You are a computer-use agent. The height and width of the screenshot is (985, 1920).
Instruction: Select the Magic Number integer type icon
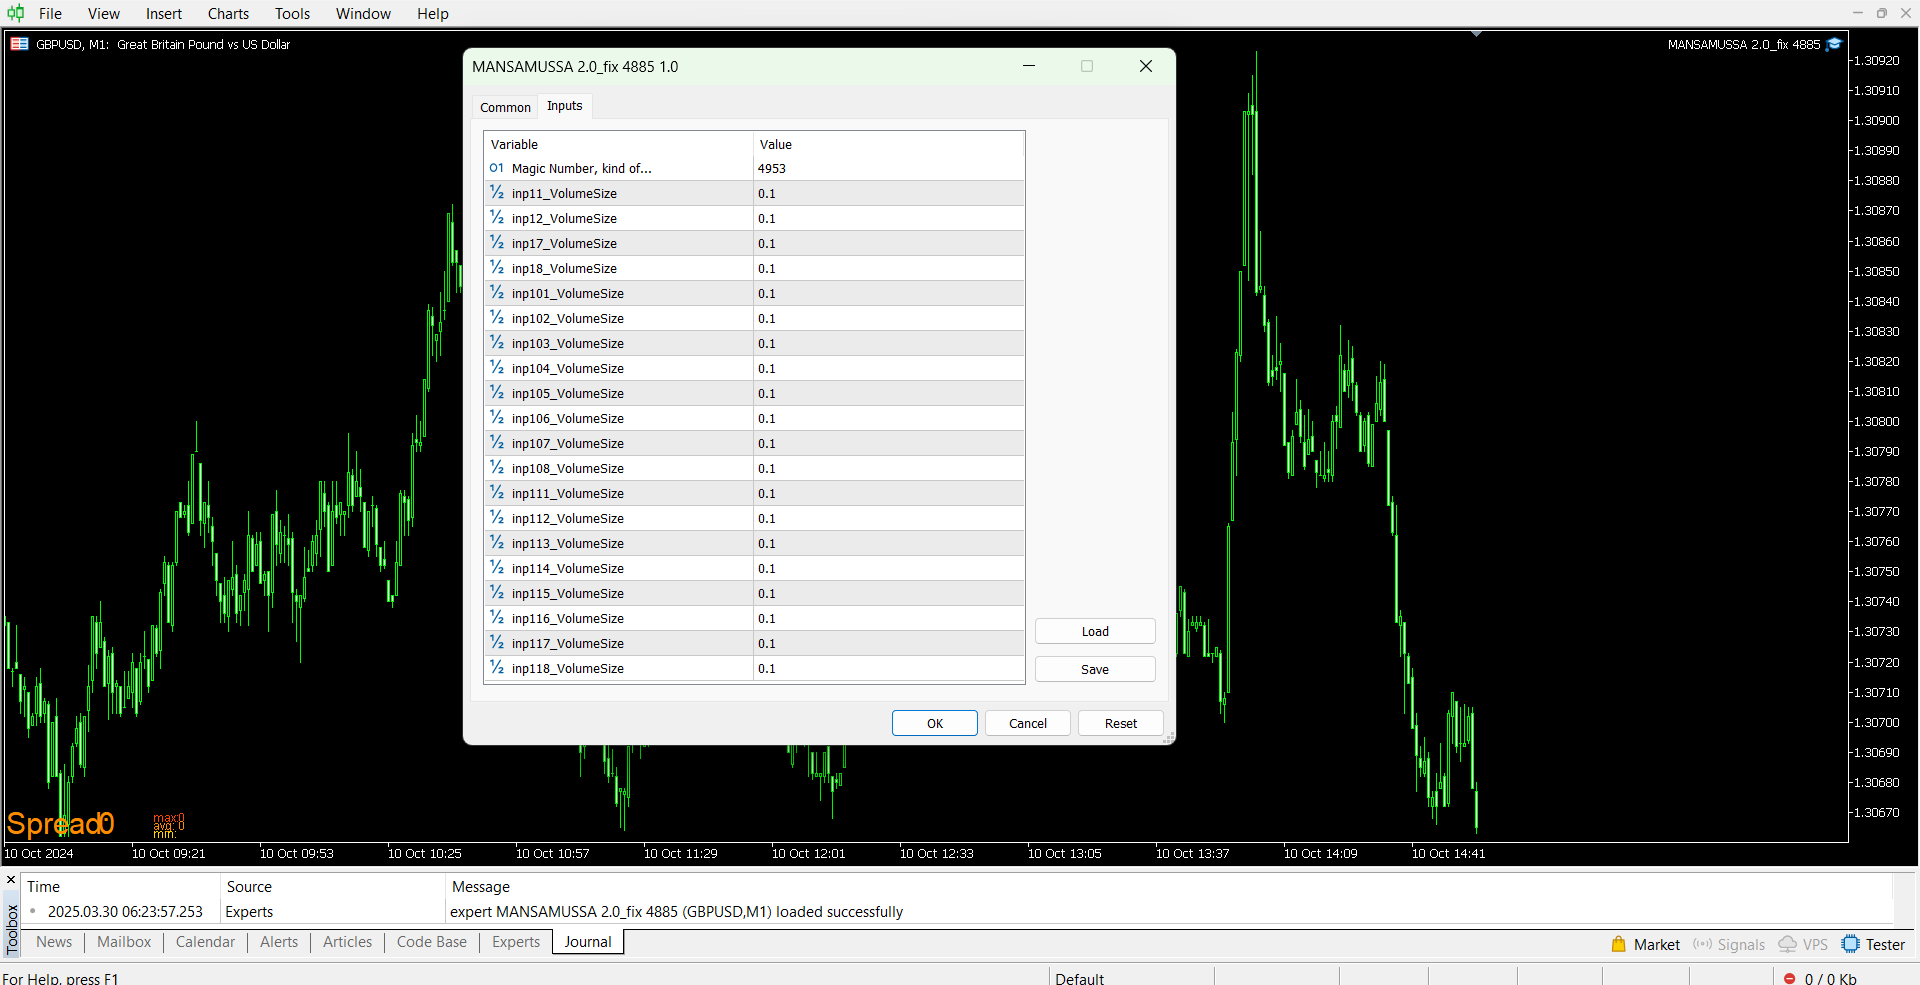497,168
